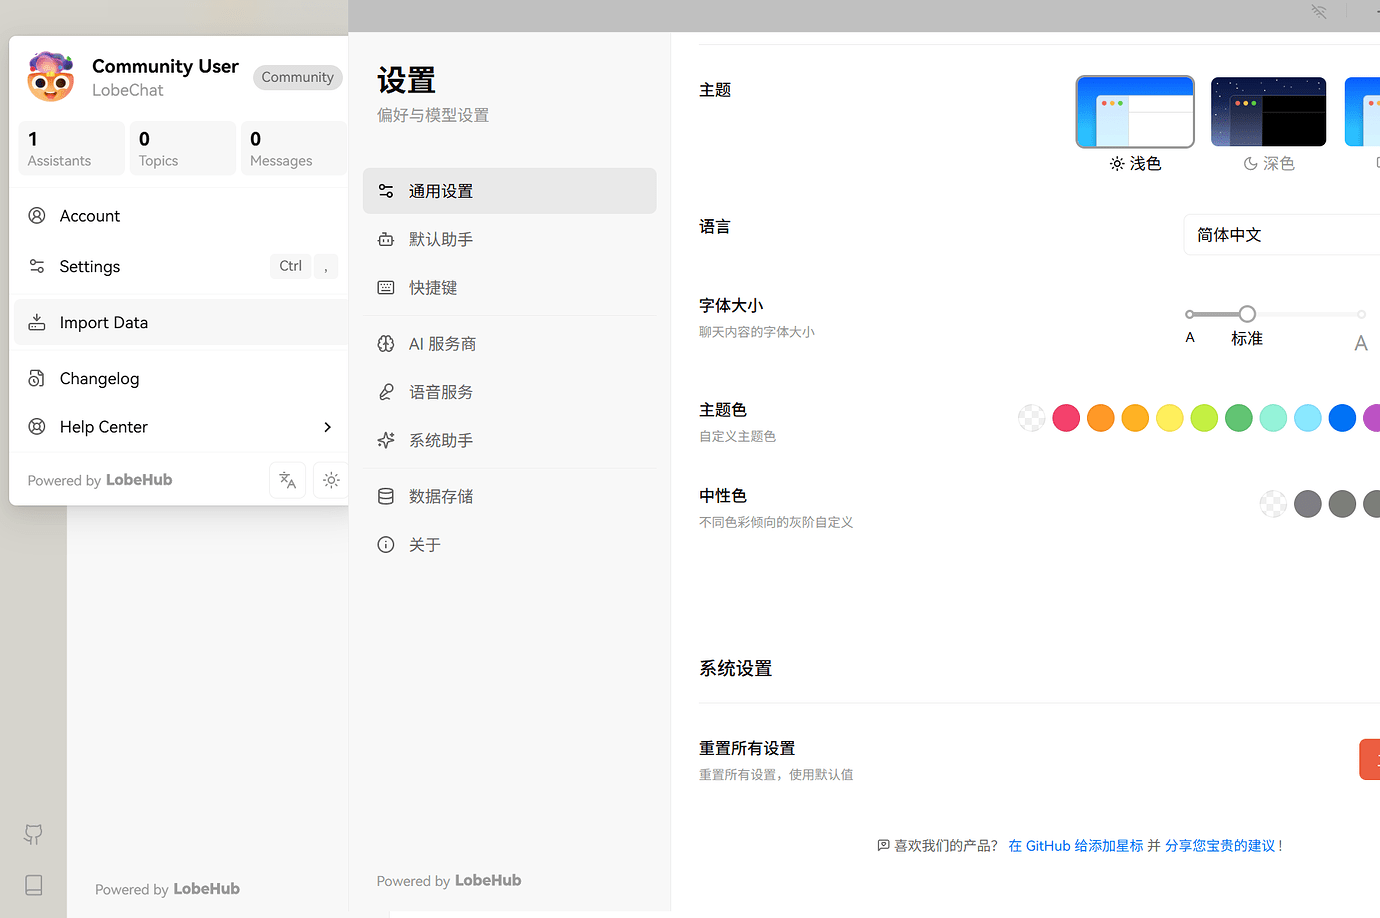This screenshot has height=918, width=1380.
Task: Select the 通用设置 settings tab
Action: coord(509,191)
